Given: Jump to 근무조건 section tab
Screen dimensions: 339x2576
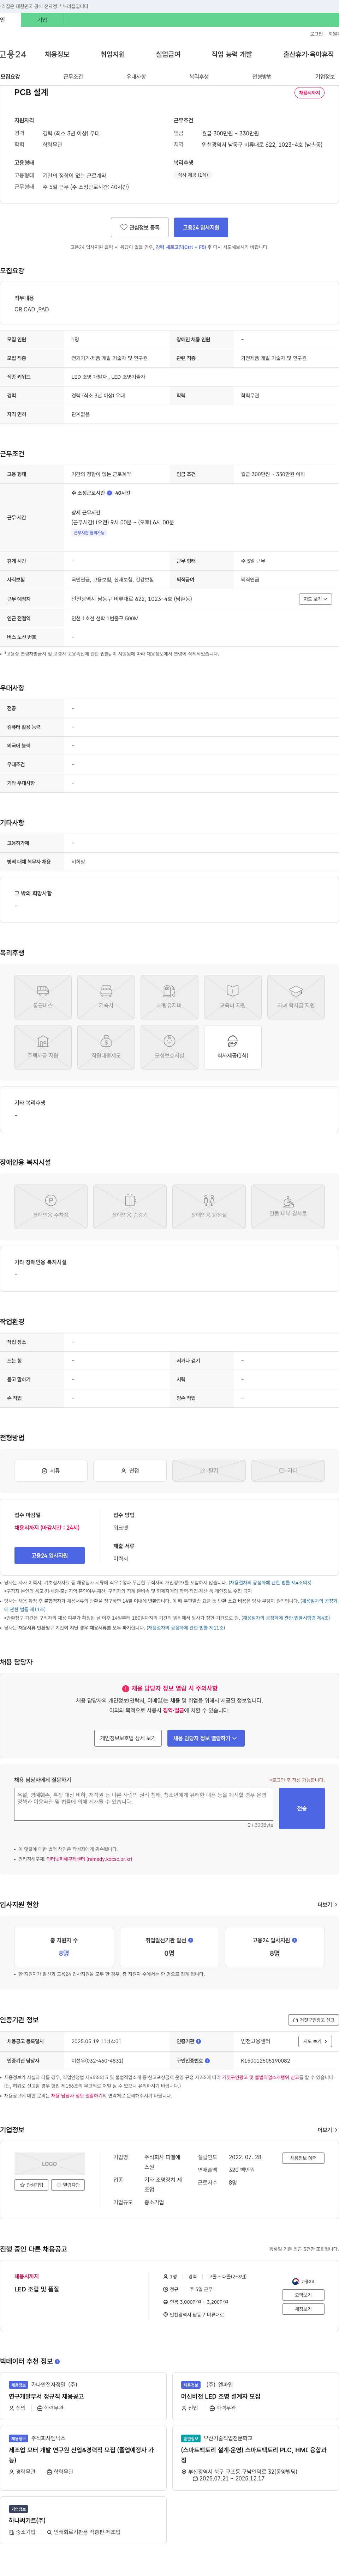Looking at the screenshot, I should pos(73,76).
